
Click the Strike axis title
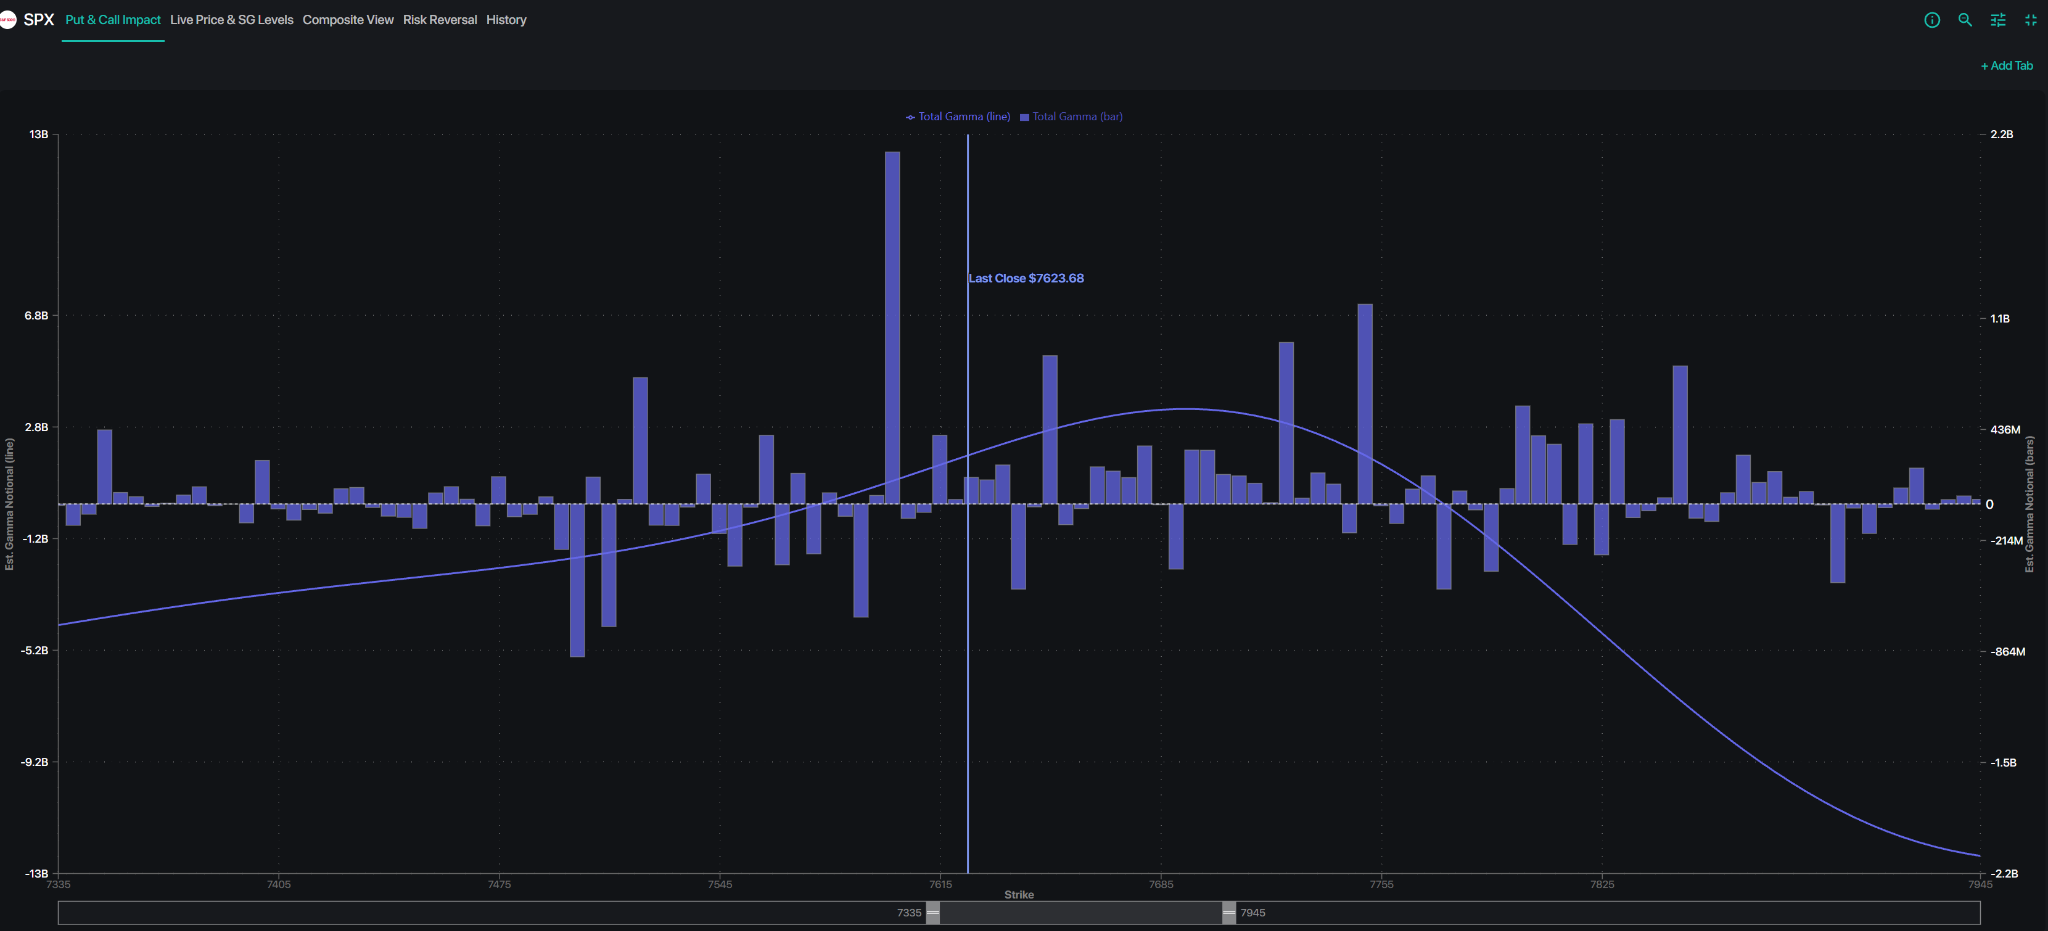[1019, 895]
